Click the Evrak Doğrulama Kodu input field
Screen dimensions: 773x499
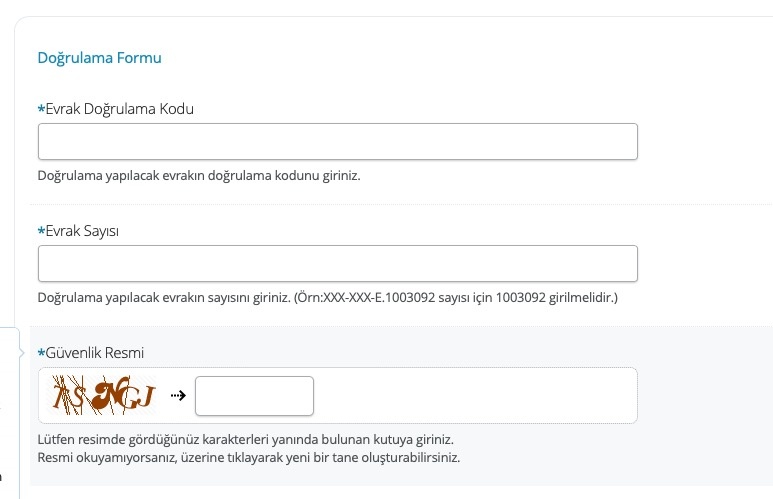point(337,142)
